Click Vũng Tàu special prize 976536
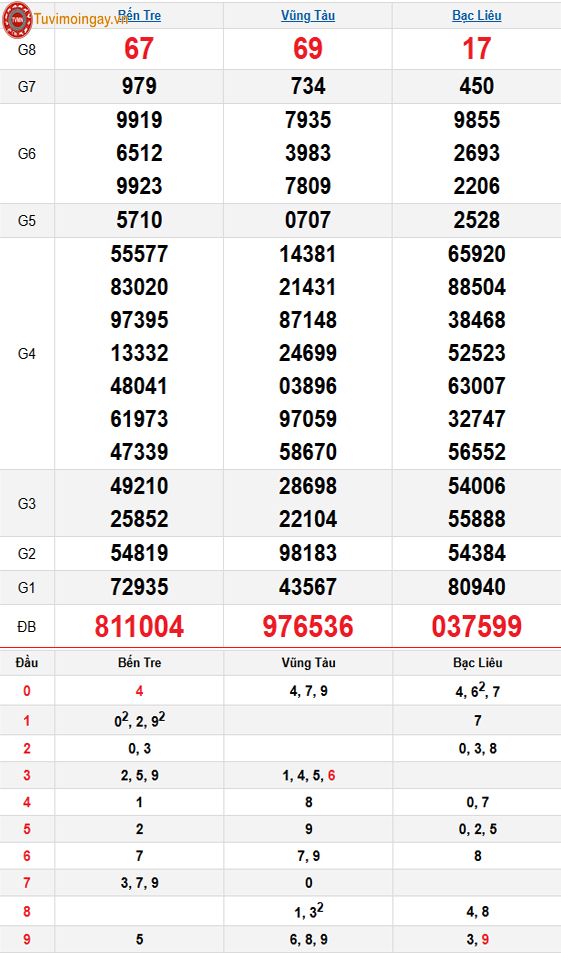This screenshot has width=561, height=953. coord(308,627)
